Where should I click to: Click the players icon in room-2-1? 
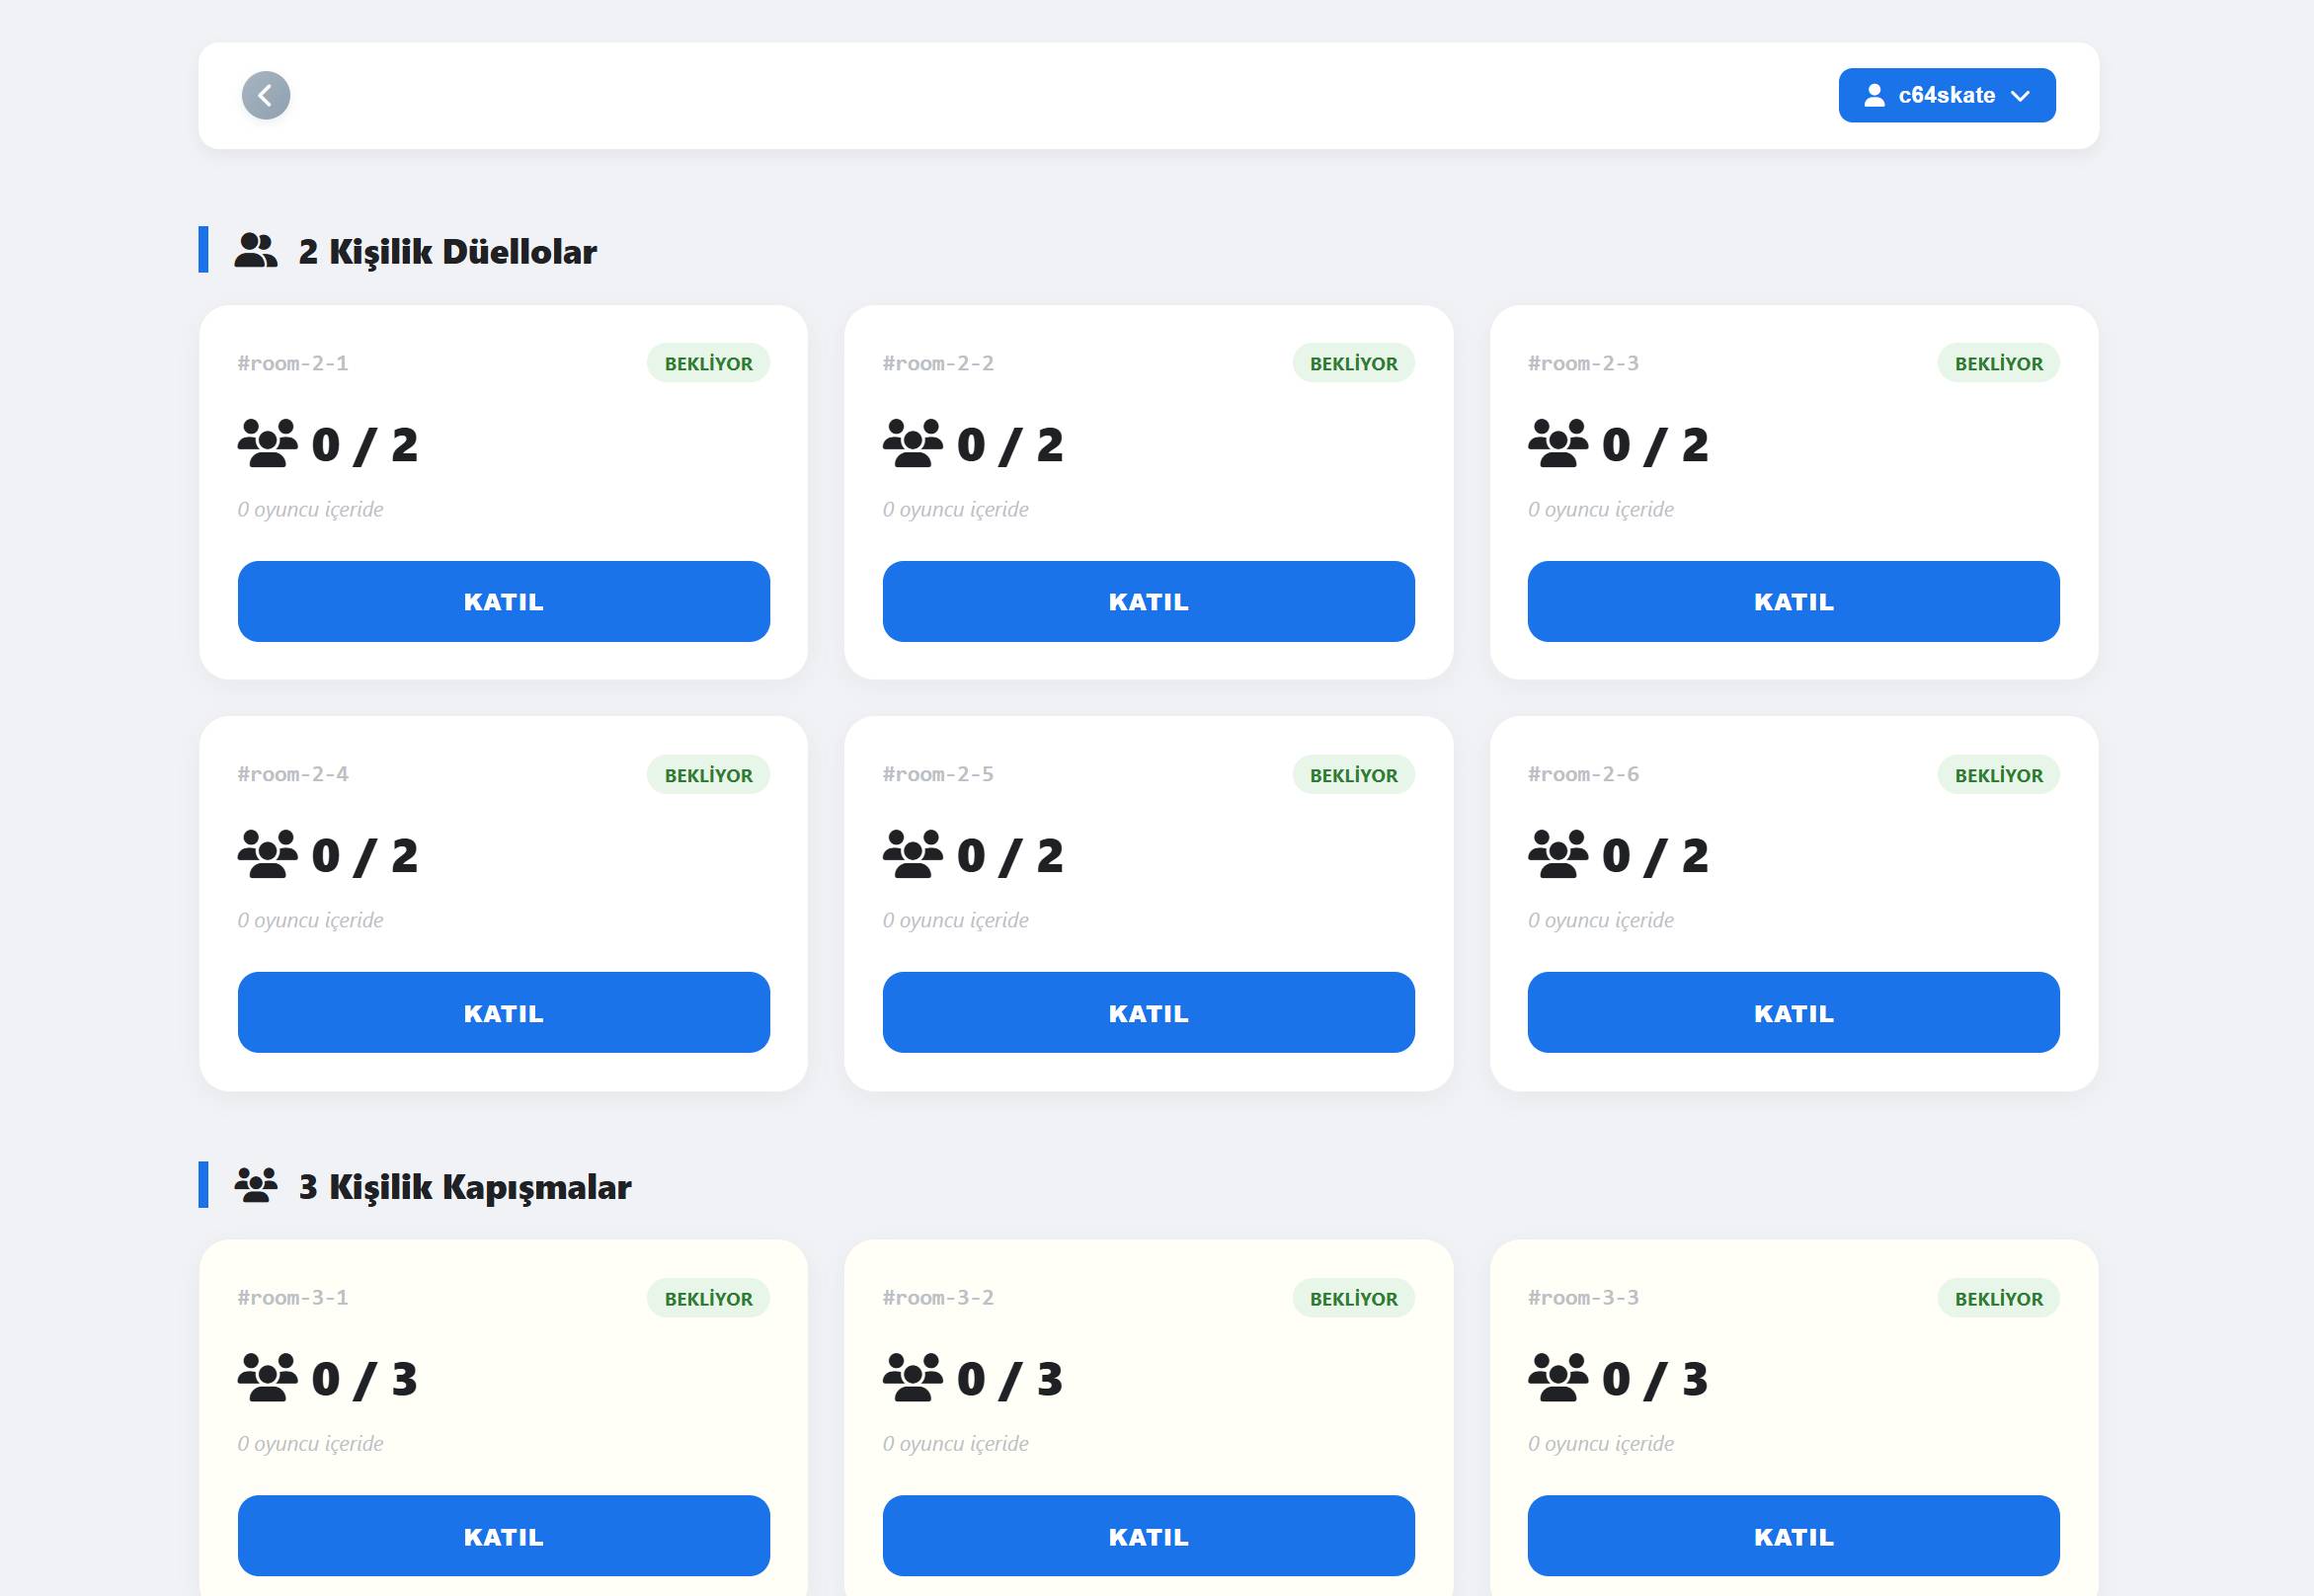[x=267, y=444]
